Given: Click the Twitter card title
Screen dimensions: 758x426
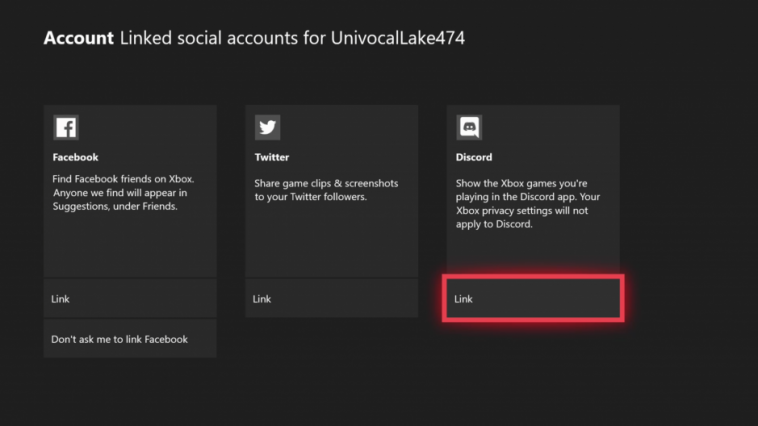Looking at the screenshot, I should click(272, 157).
